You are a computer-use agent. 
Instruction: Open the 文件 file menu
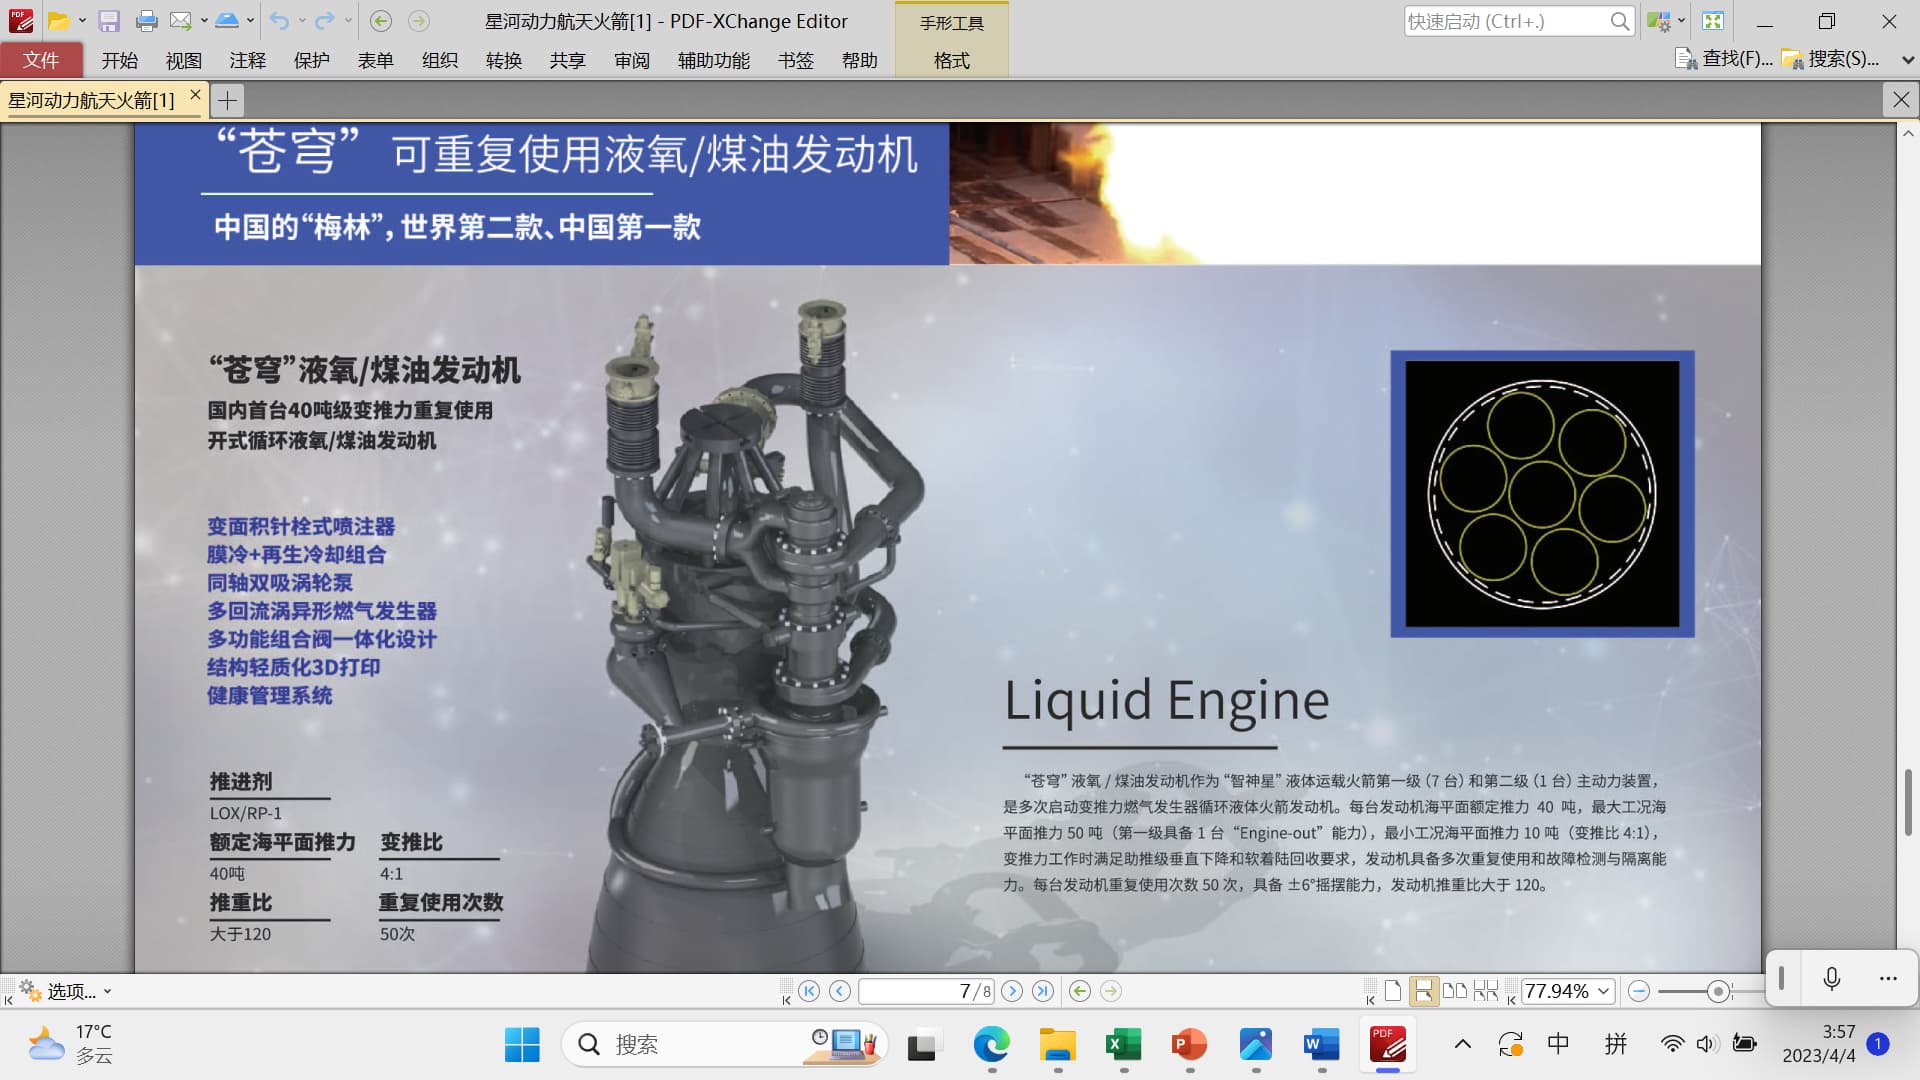41,61
